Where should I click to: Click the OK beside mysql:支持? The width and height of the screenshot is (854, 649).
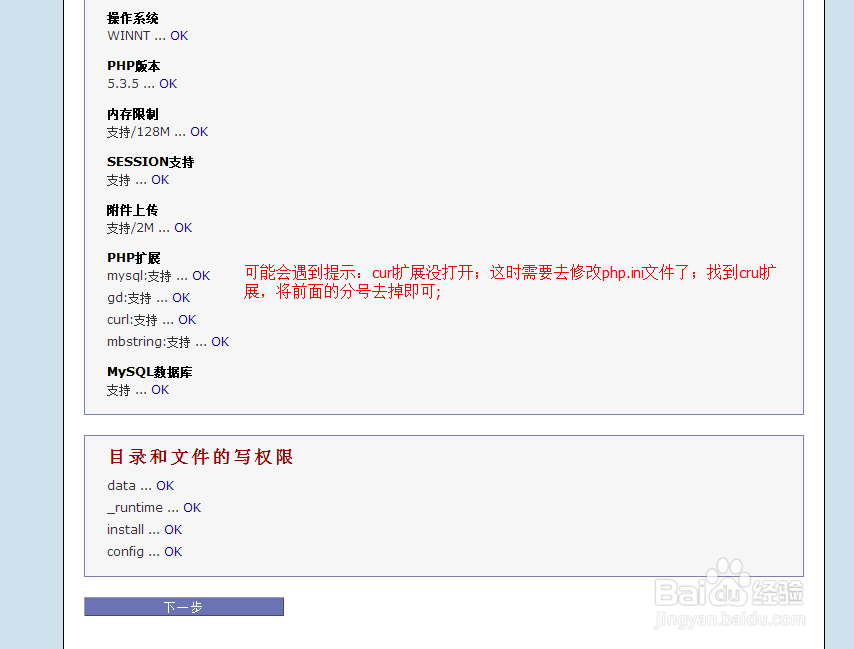coord(201,275)
